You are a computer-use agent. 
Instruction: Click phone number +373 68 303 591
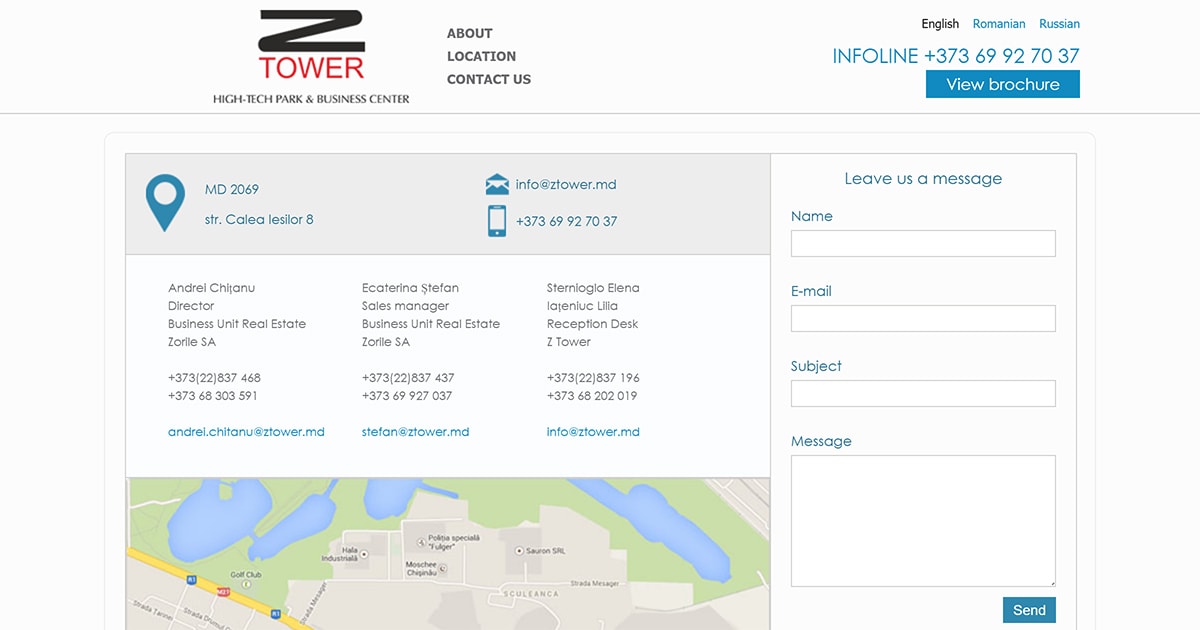click(213, 396)
